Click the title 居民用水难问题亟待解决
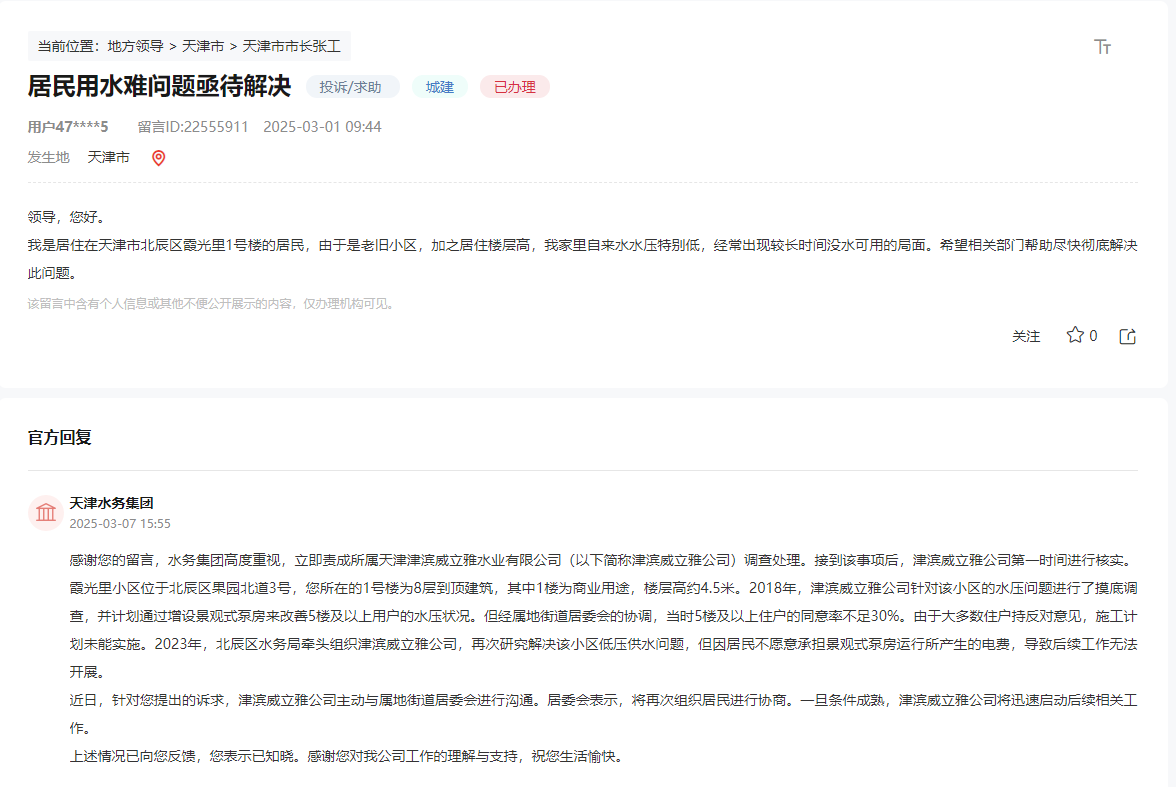The width and height of the screenshot is (1176, 787). pos(159,86)
